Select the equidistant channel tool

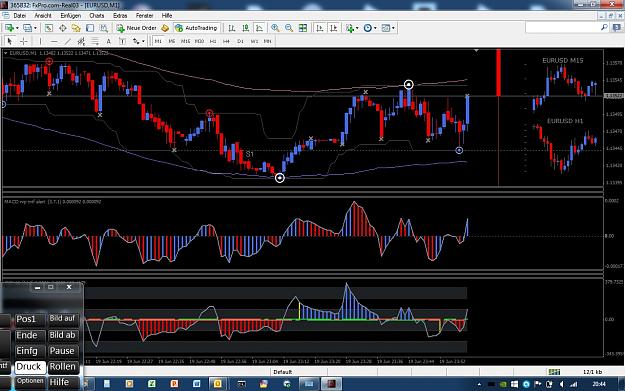[81, 41]
